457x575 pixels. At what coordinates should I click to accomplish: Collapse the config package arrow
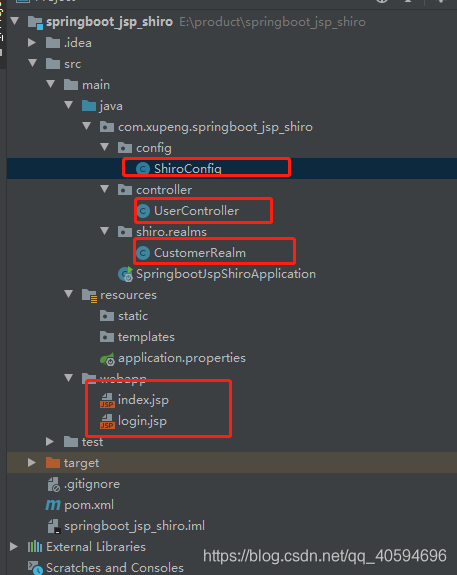point(105,147)
